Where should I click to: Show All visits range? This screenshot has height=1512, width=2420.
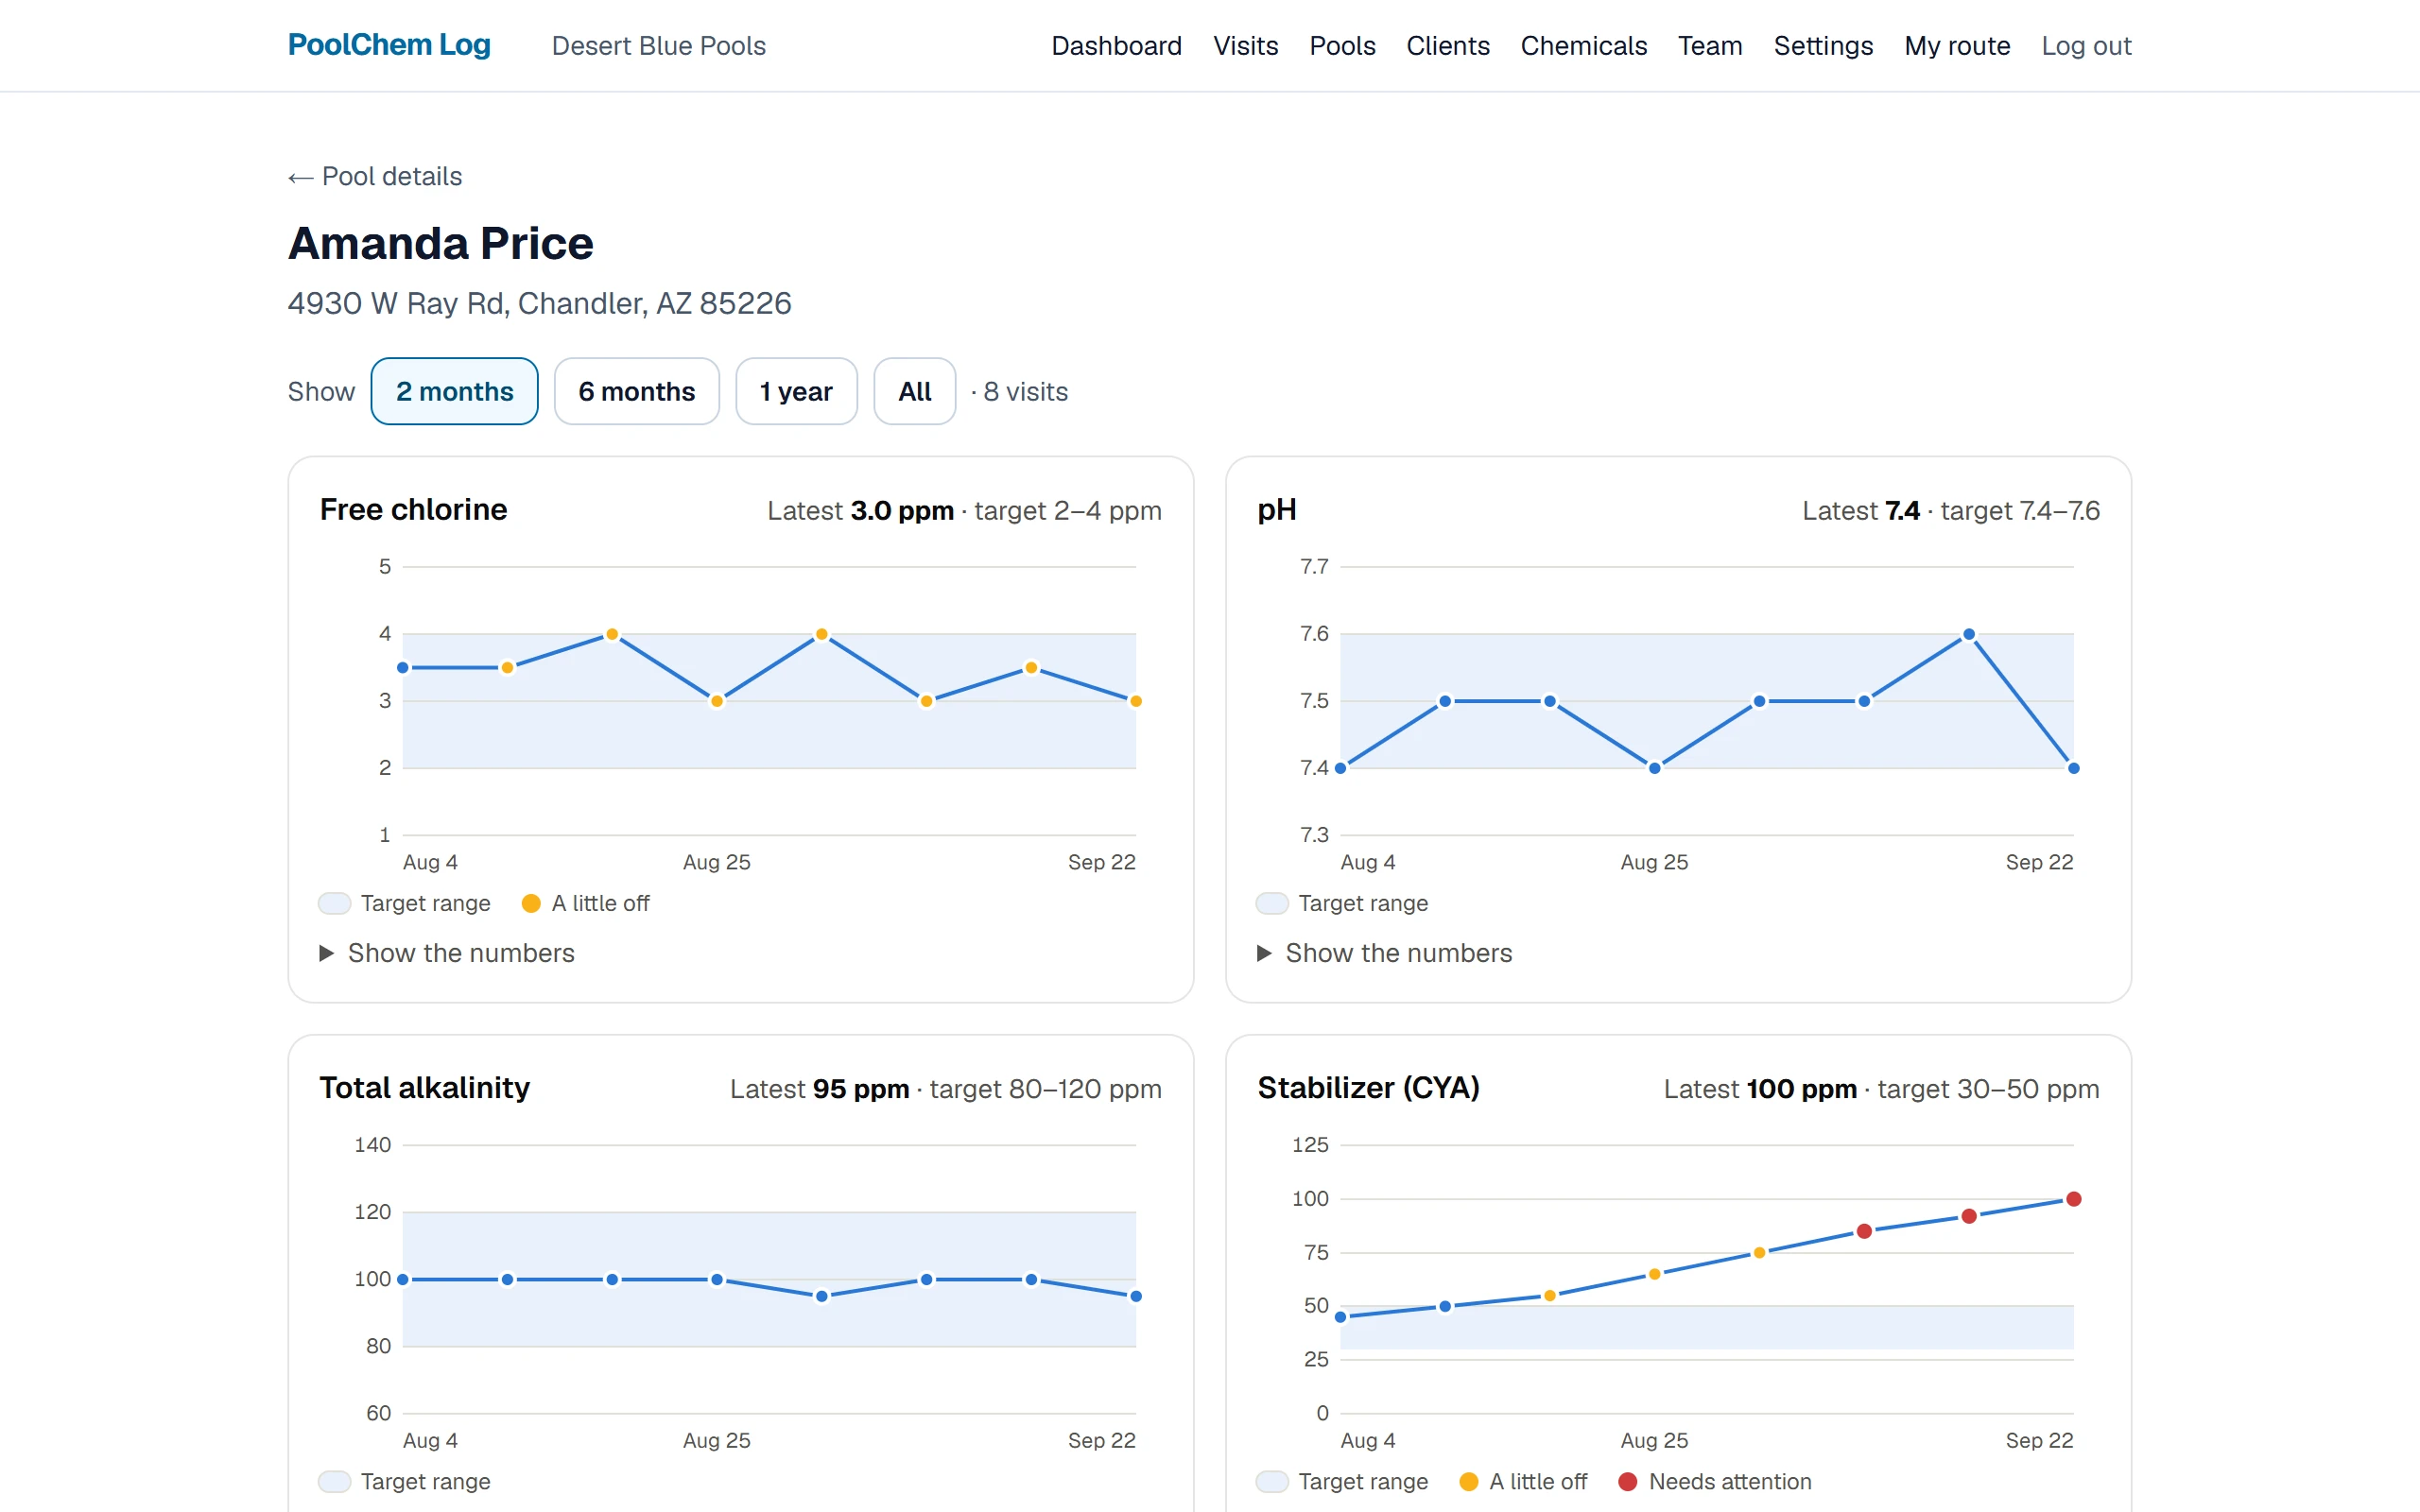914,391
